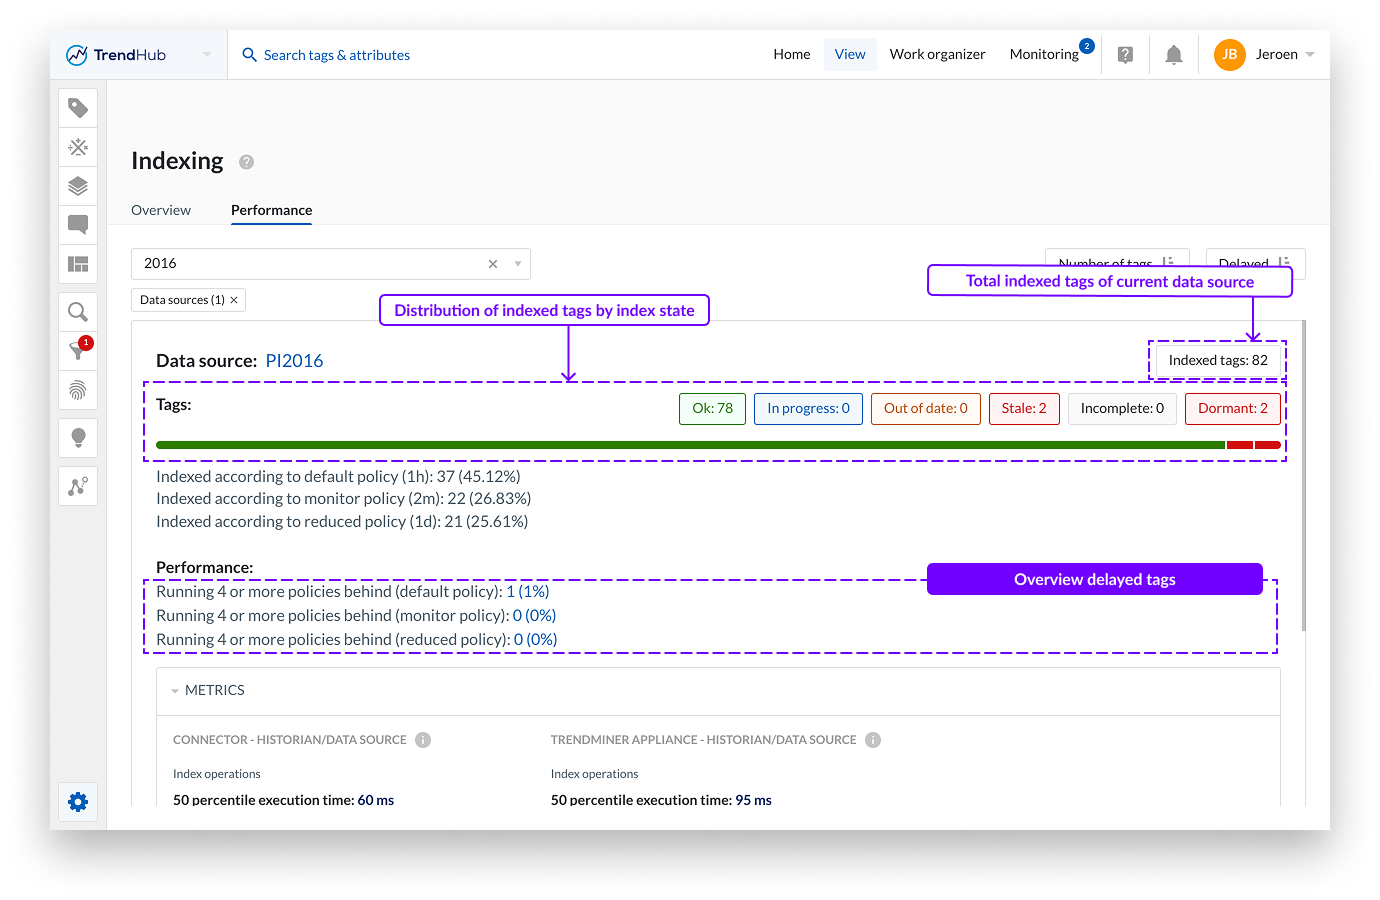Open the lightbulb sidebar icon
This screenshot has height=900, width=1380.
(x=78, y=438)
